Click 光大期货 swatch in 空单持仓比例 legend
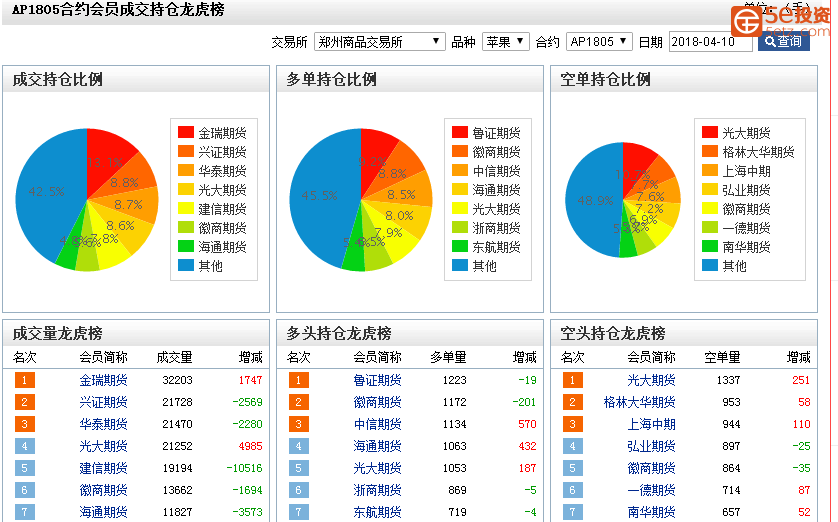838x522 pixels. [x=710, y=132]
